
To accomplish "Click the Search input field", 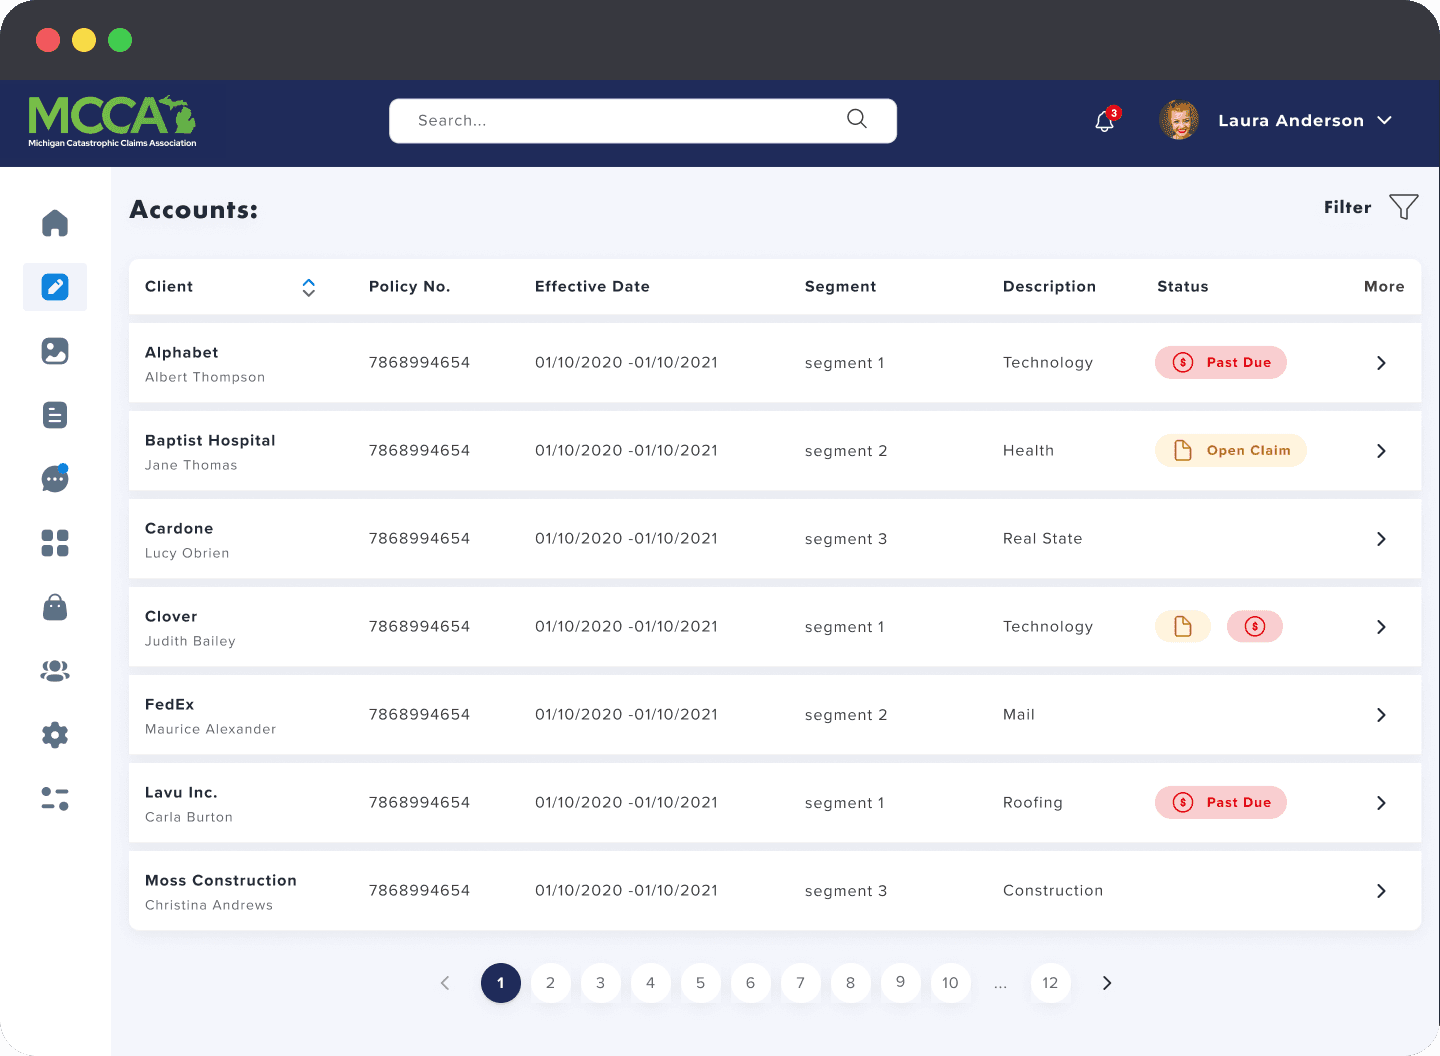I will tap(643, 121).
